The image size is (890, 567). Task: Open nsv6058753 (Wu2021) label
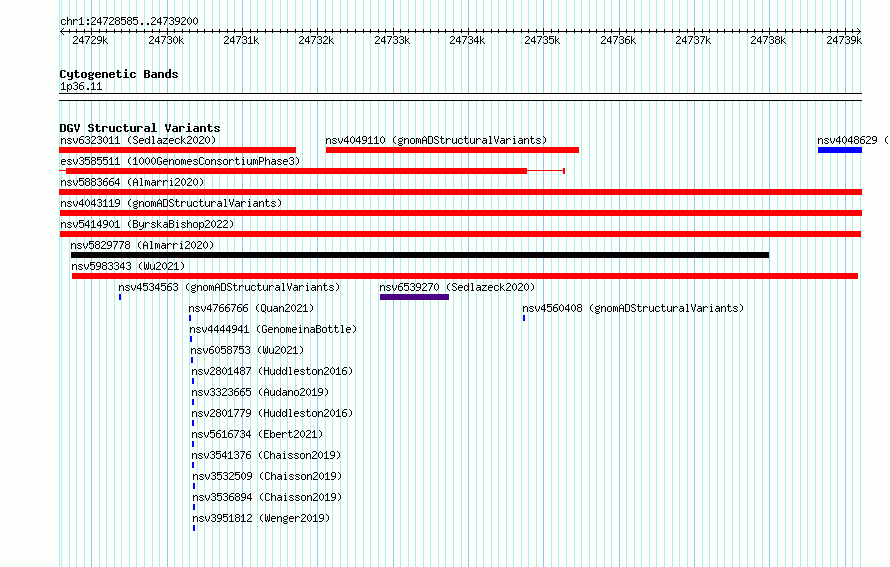247,350
